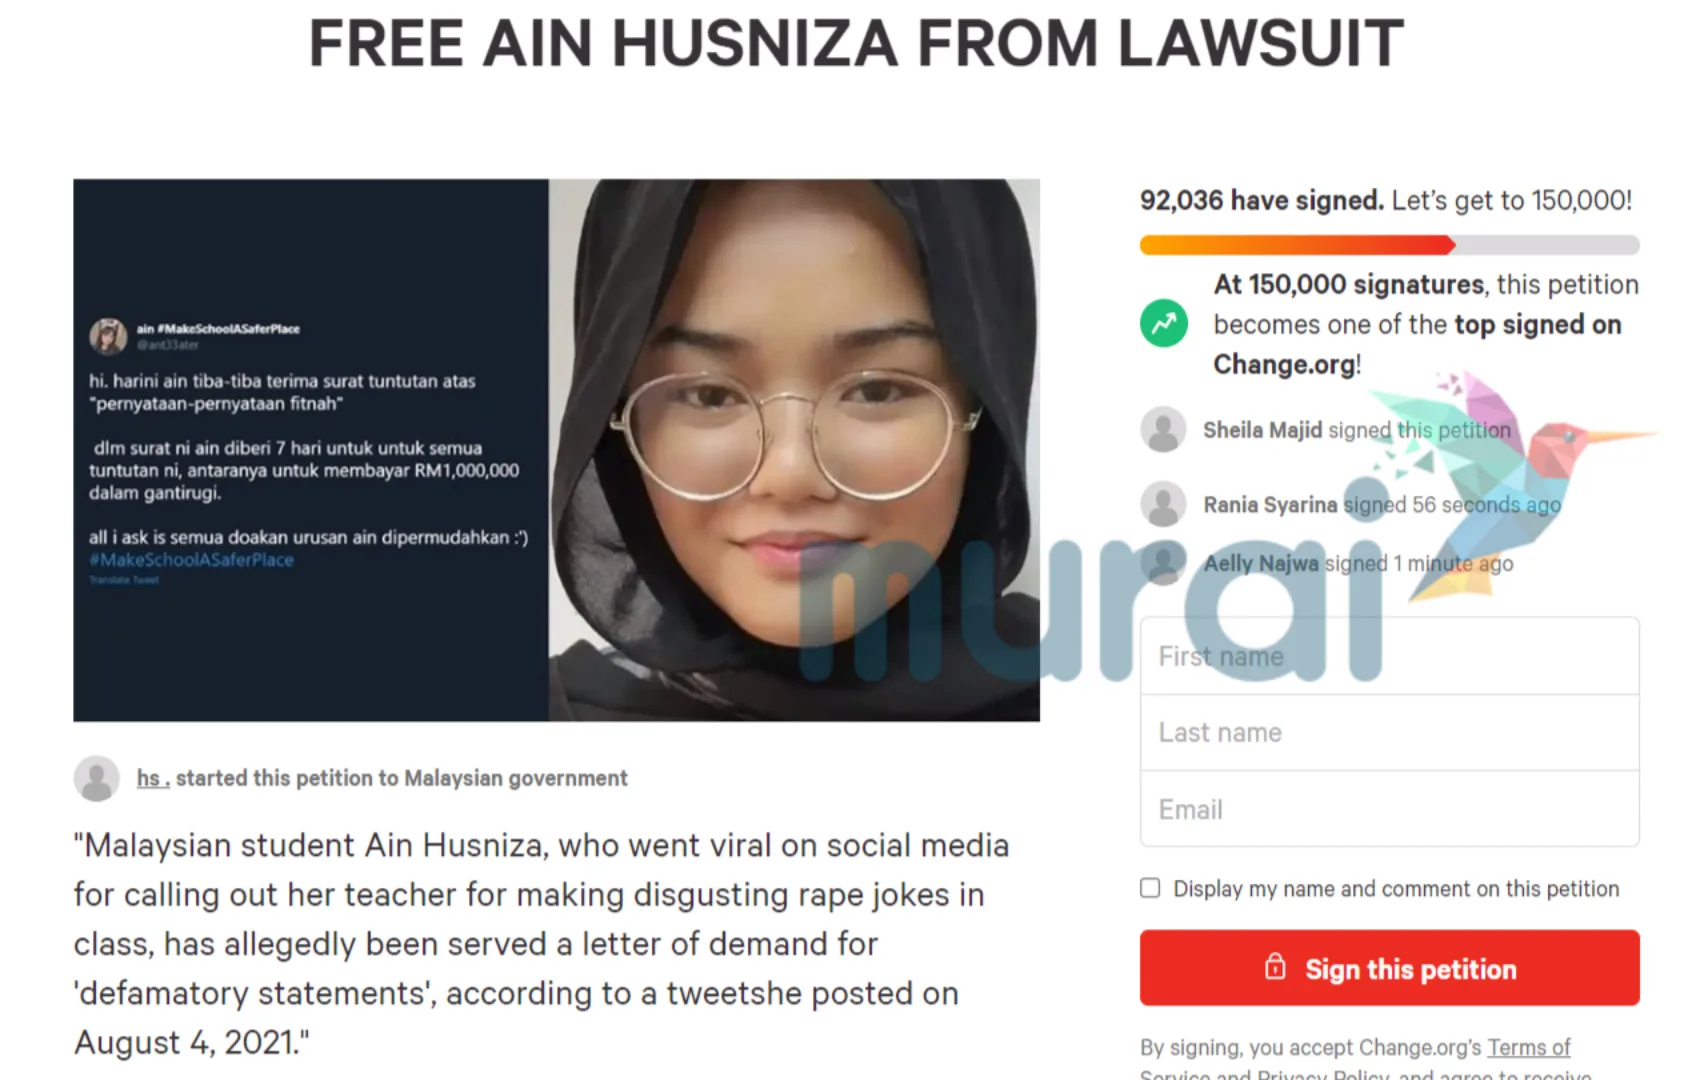Open the petition photo thumbnail

coord(556,450)
